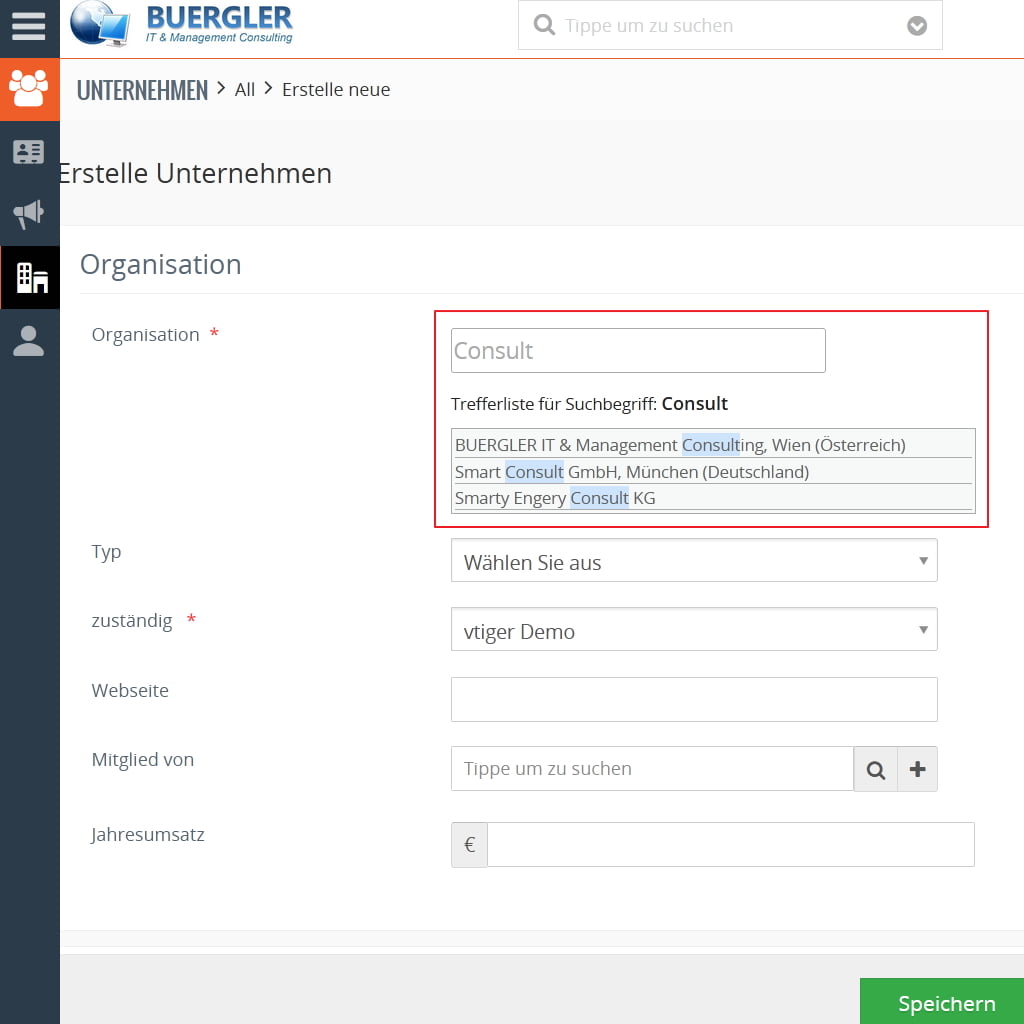Select the organizations building icon in the sidebar
Image resolution: width=1024 pixels, height=1024 pixels.
point(29,278)
